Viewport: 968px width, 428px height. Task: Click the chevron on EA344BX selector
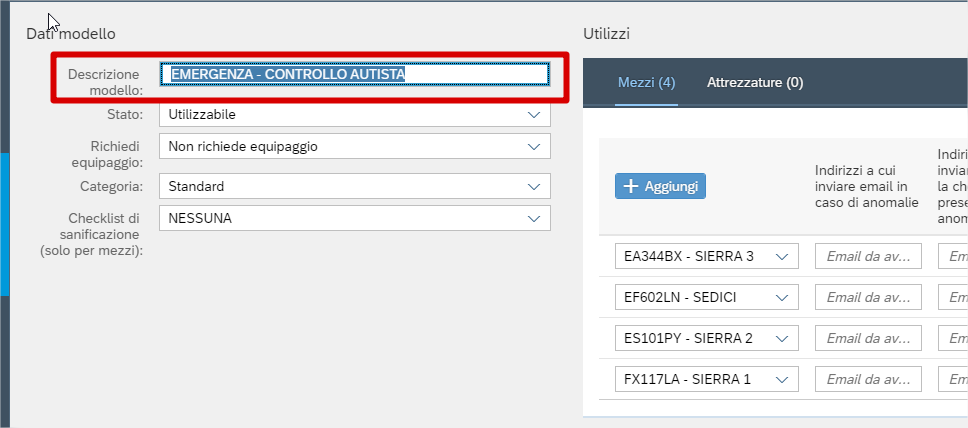click(x=782, y=256)
